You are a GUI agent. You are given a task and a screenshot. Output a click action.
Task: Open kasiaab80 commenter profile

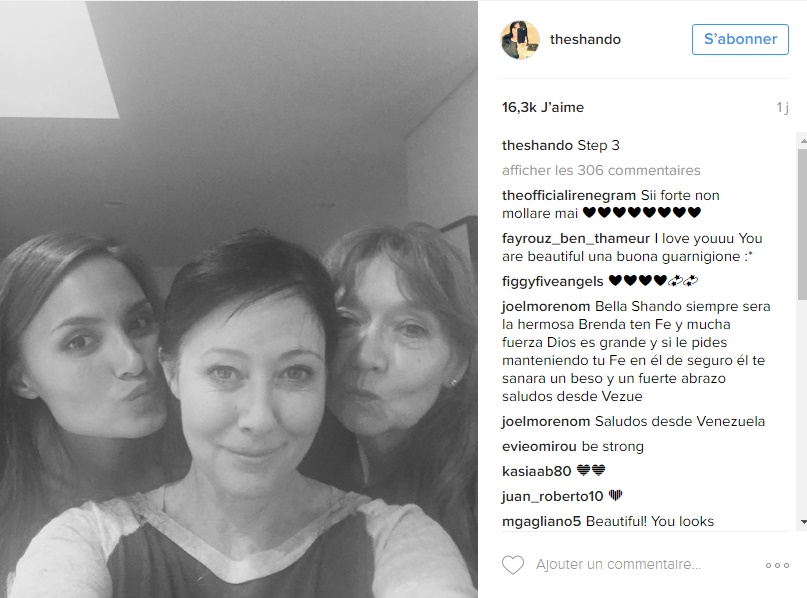coord(536,471)
